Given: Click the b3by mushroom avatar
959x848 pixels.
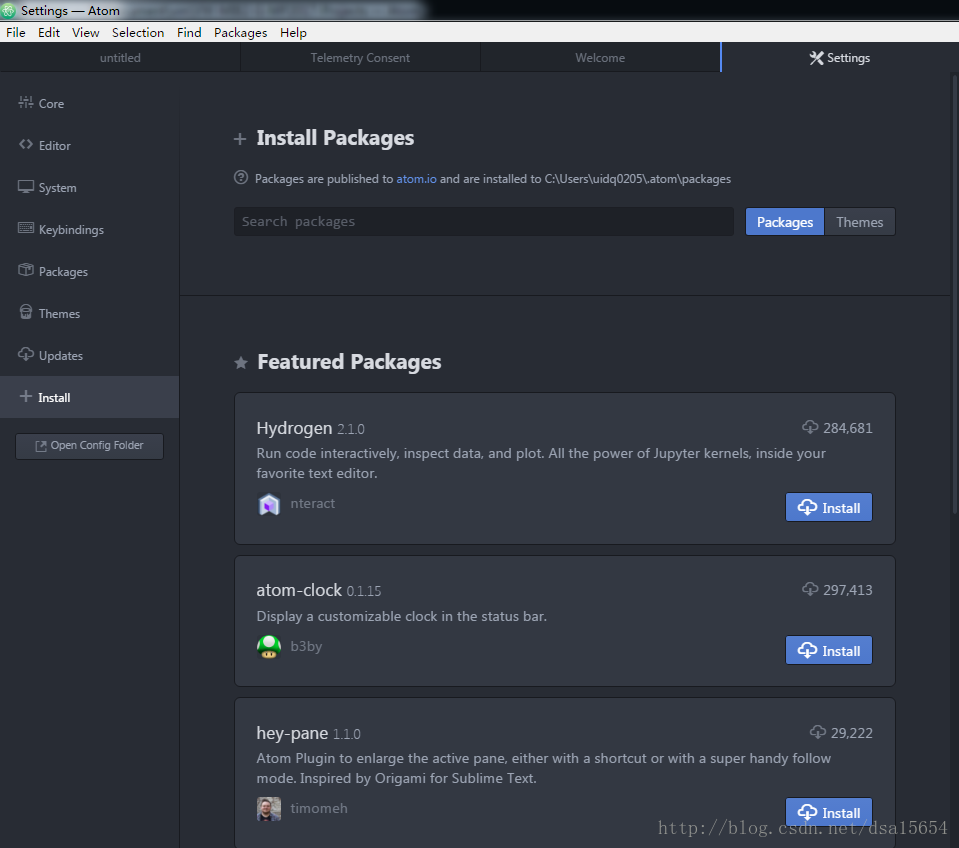Looking at the screenshot, I should click(x=269, y=647).
